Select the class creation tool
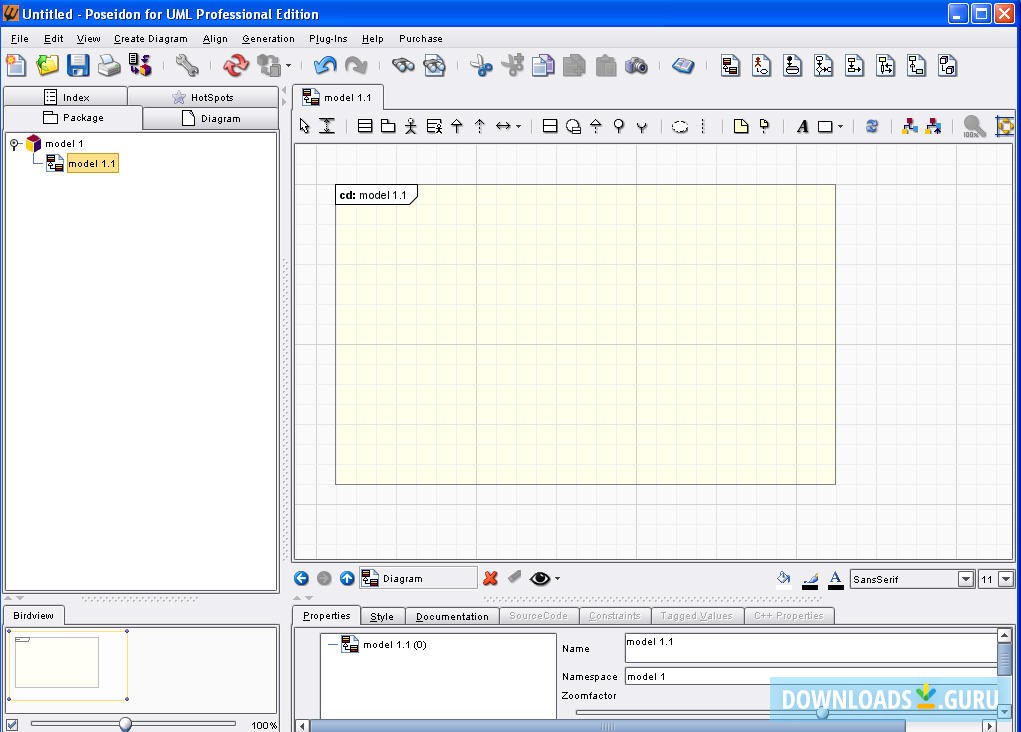The height and width of the screenshot is (732, 1021). pos(365,126)
